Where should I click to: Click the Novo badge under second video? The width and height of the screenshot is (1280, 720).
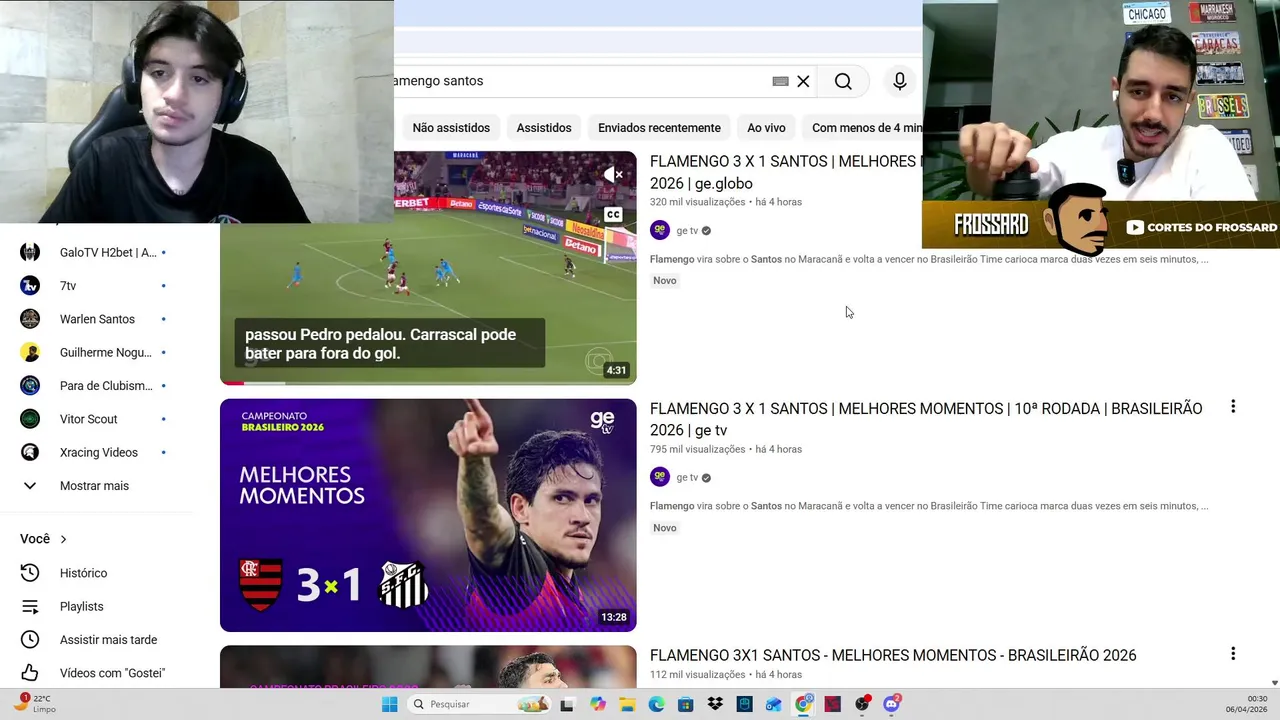tap(665, 528)
